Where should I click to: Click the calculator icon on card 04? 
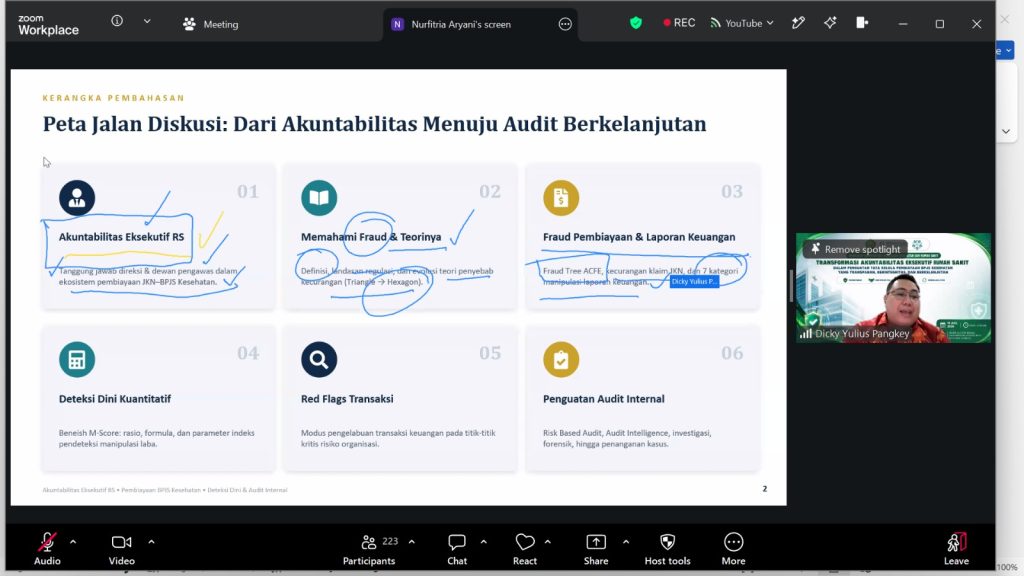(x=77, y=359)
